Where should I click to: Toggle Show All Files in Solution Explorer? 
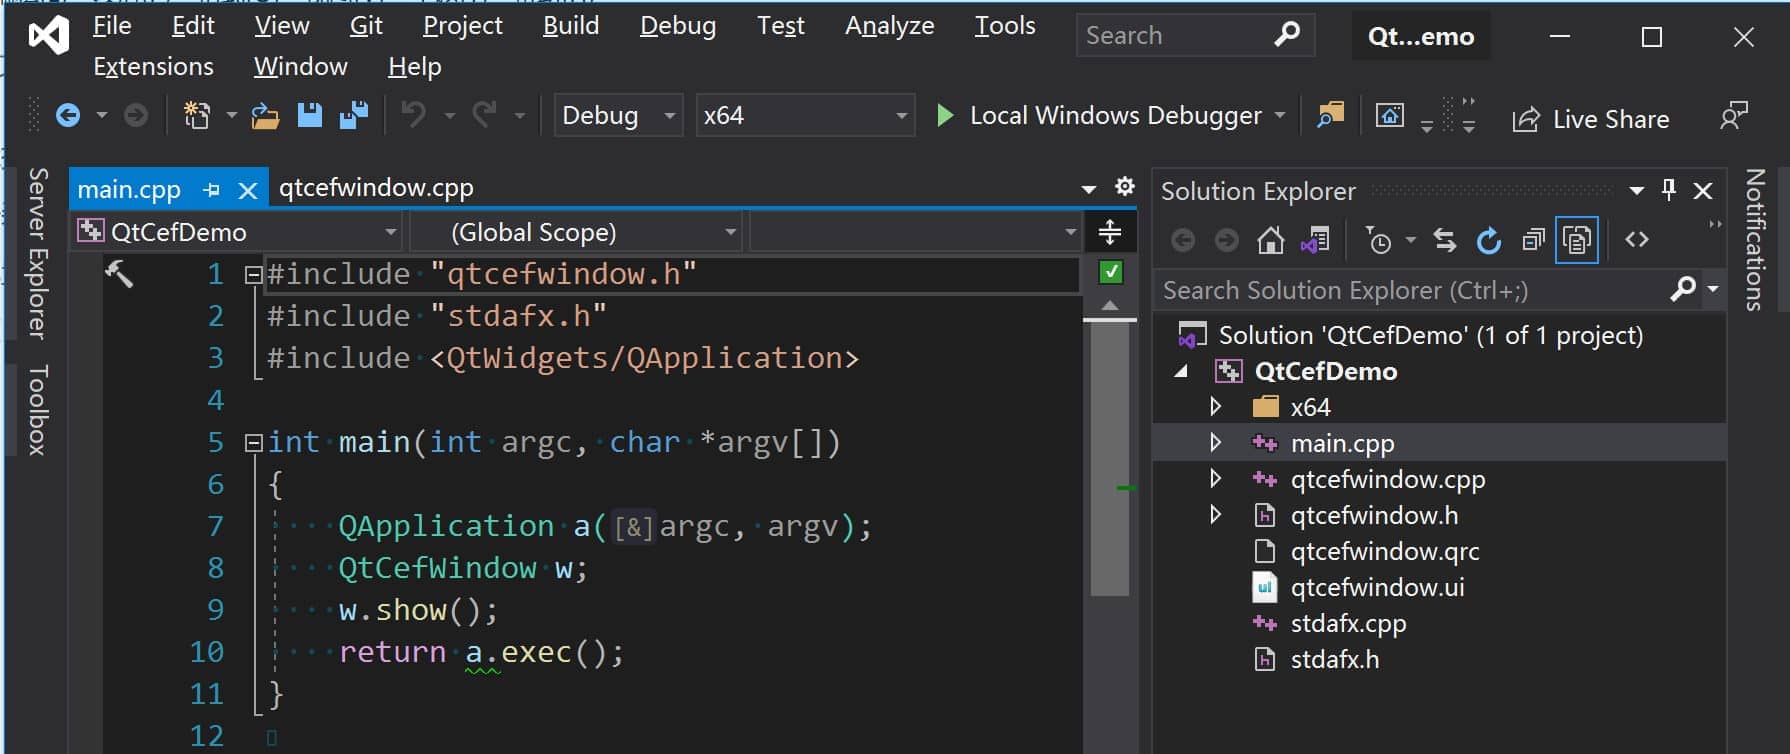1577,240
